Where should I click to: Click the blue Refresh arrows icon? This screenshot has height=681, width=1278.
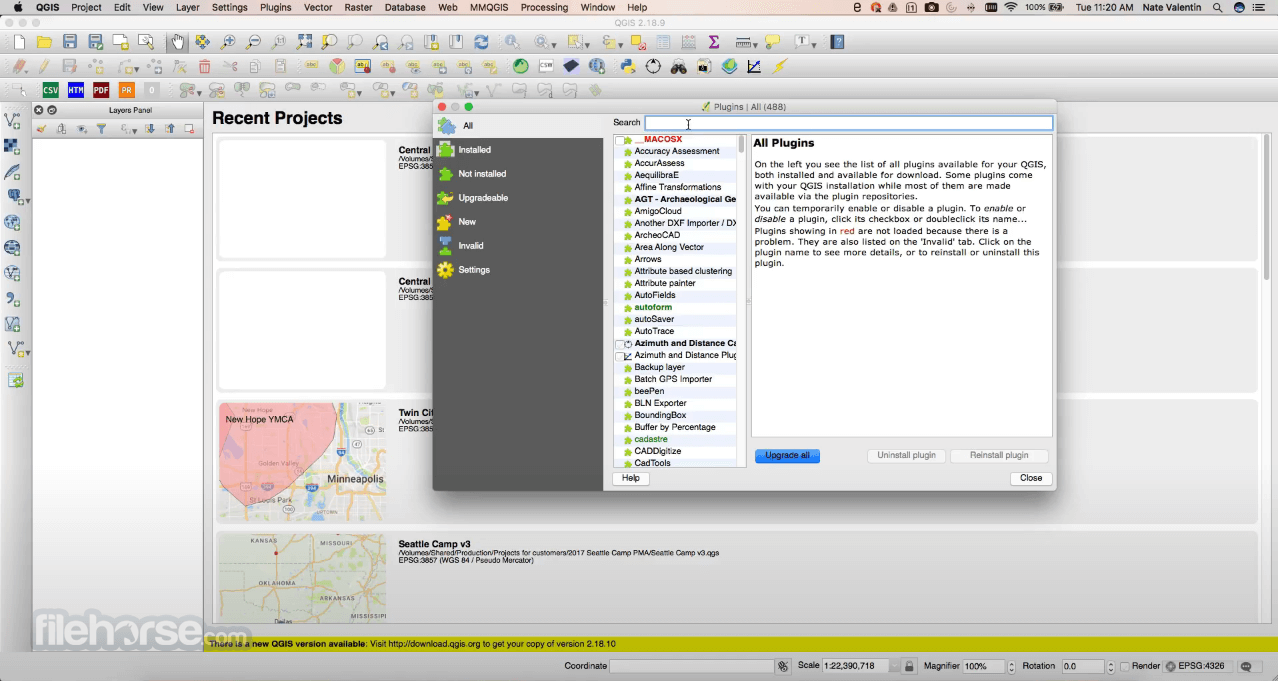(481, 42)
